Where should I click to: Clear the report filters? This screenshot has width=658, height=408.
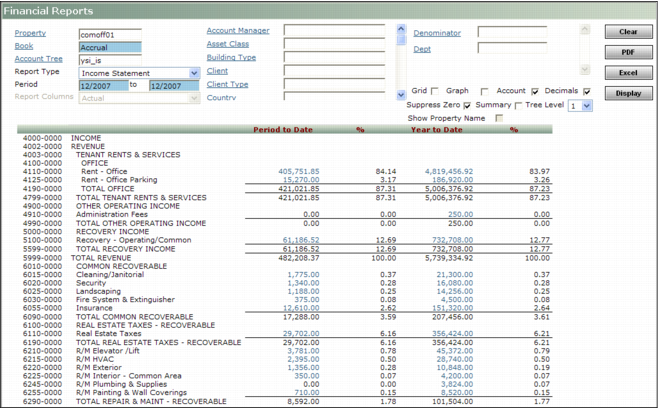click(x=628, y=32)
